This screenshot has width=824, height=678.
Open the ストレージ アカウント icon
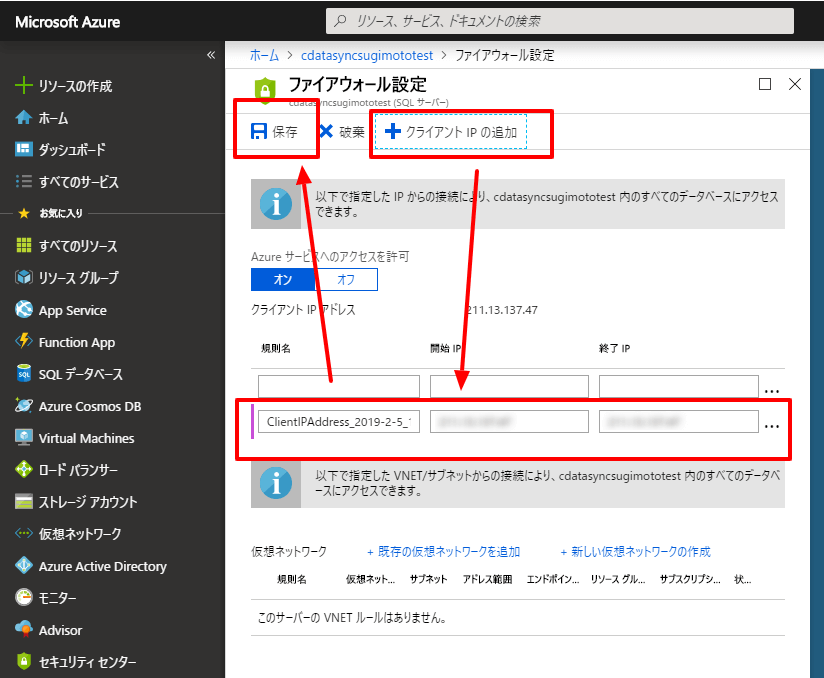pos(23,502)
